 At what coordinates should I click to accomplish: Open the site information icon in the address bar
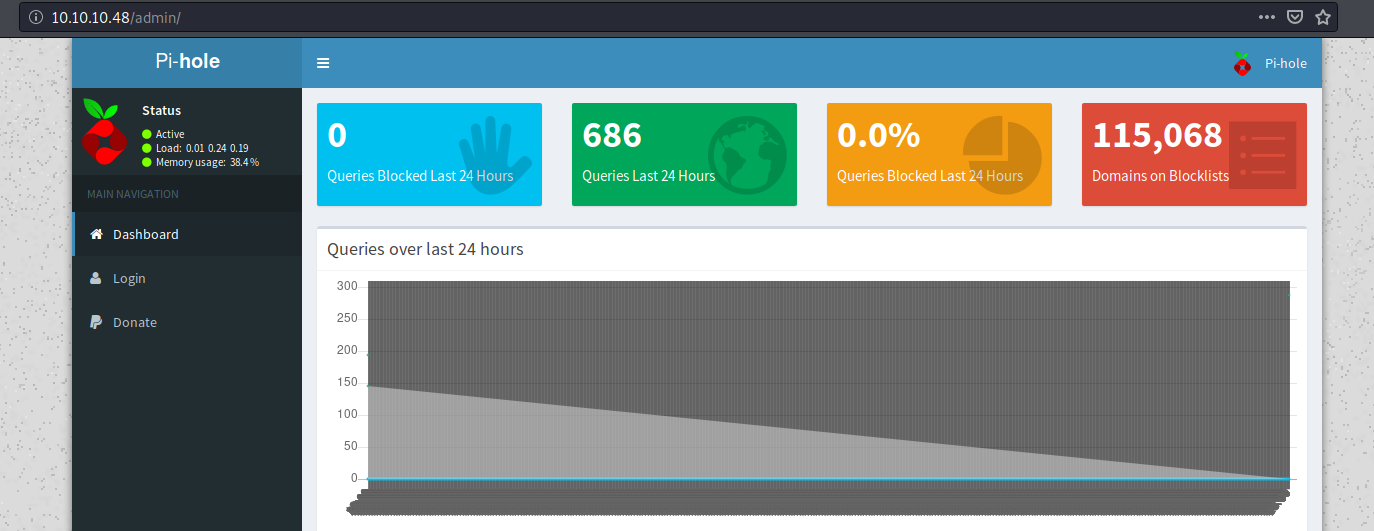(37, 17)
